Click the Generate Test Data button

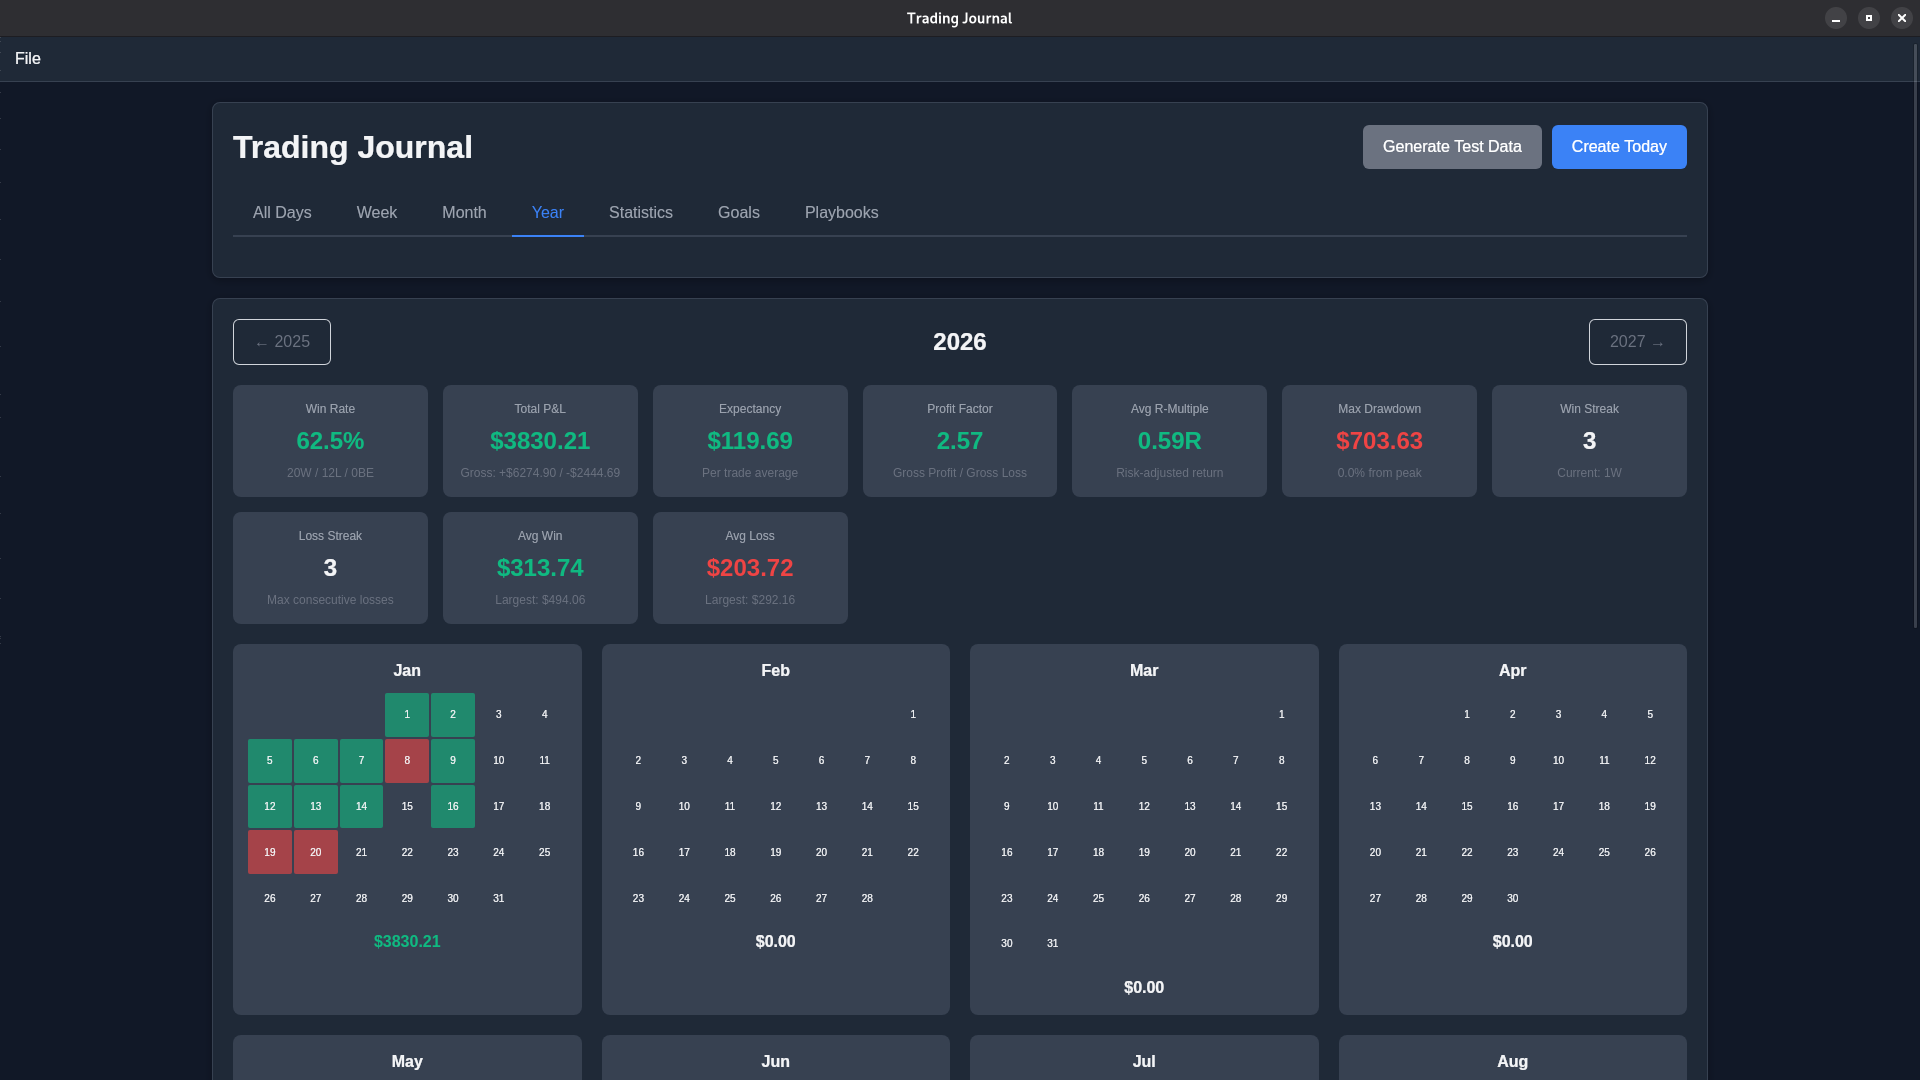click(1451, 147)
